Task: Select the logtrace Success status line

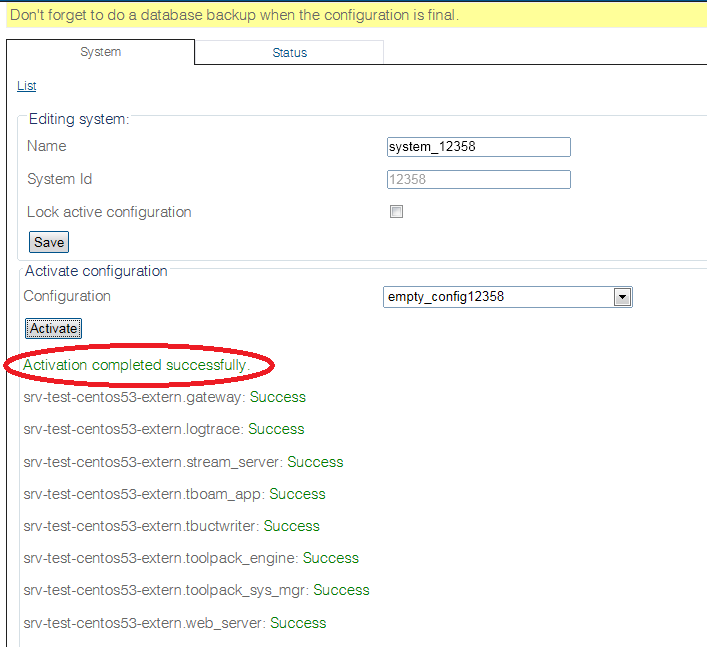Action: (x=163, y=429)
